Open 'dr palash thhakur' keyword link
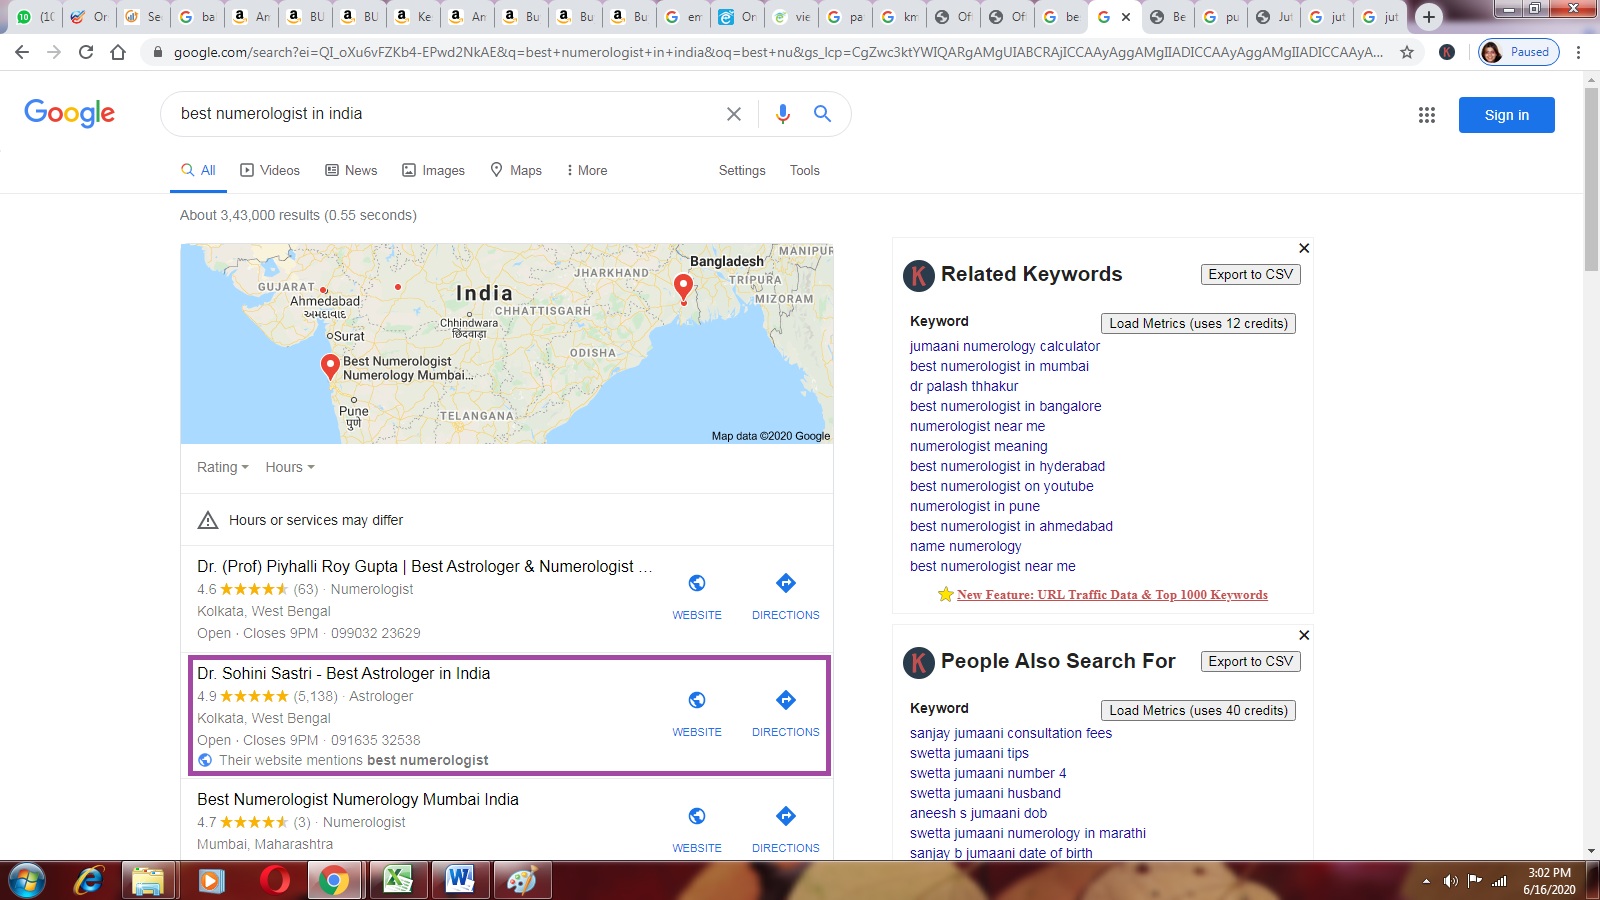This screenshot has height=900, width=1600. pos(964,386)
